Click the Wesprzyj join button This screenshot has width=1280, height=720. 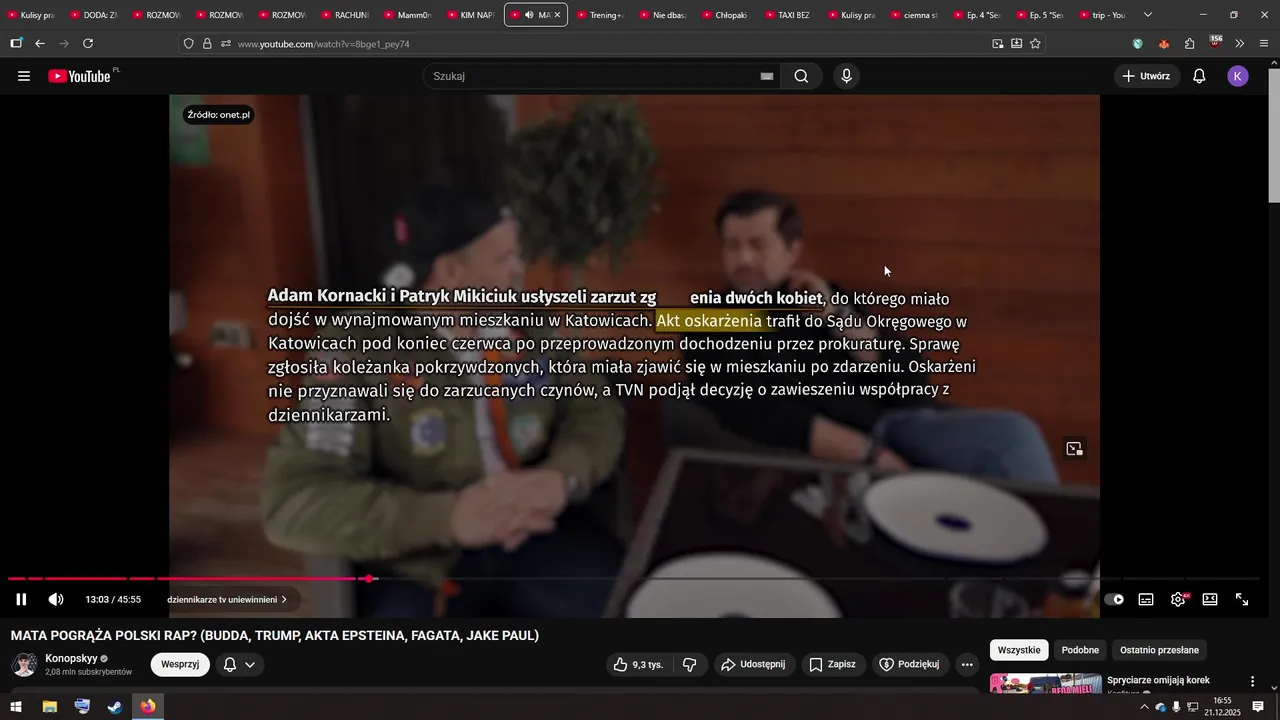pos(180,664)
